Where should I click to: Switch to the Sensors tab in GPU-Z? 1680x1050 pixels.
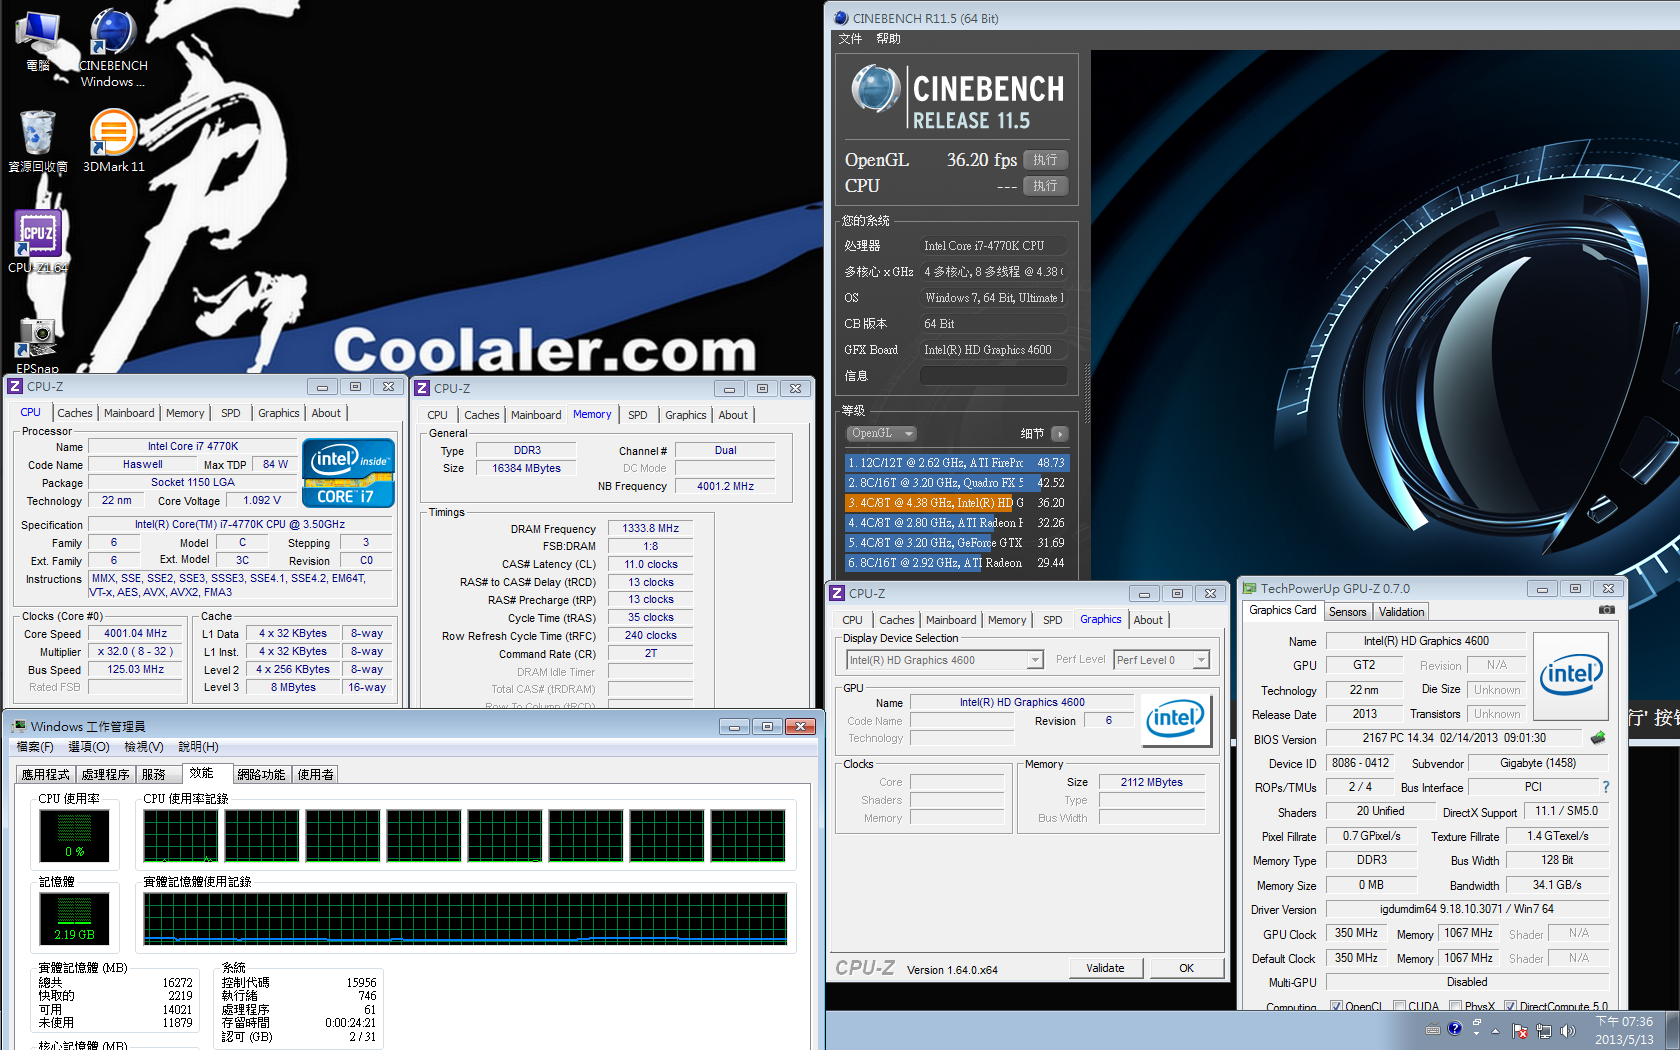point(1347,612)
